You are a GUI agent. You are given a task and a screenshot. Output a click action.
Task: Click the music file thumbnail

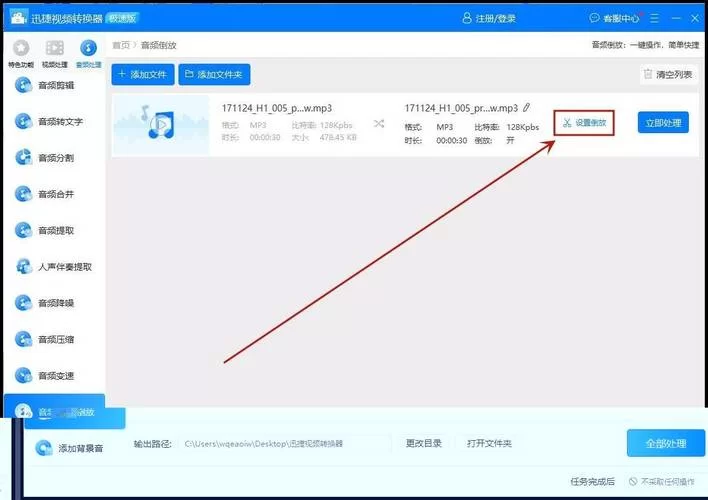coord(161,125)
